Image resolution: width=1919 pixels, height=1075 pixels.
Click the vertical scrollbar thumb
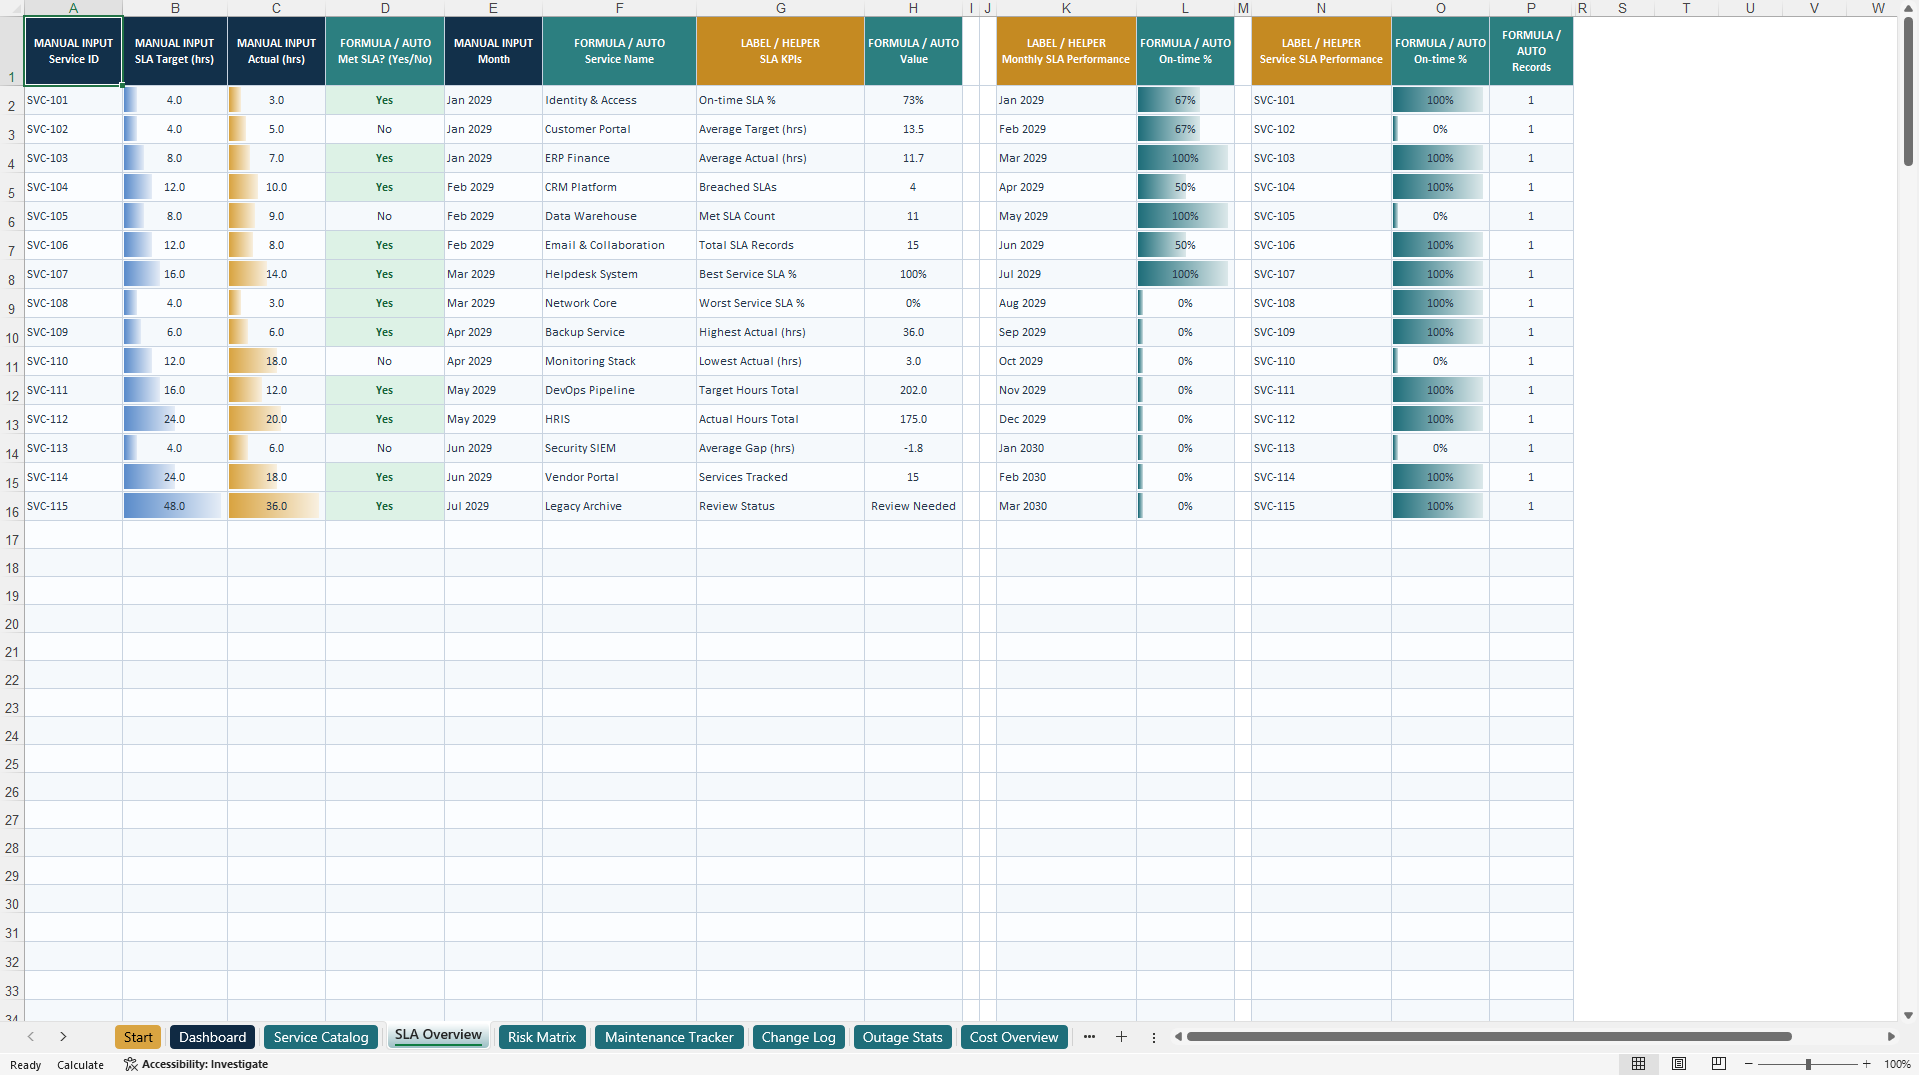click(1908, 92)
